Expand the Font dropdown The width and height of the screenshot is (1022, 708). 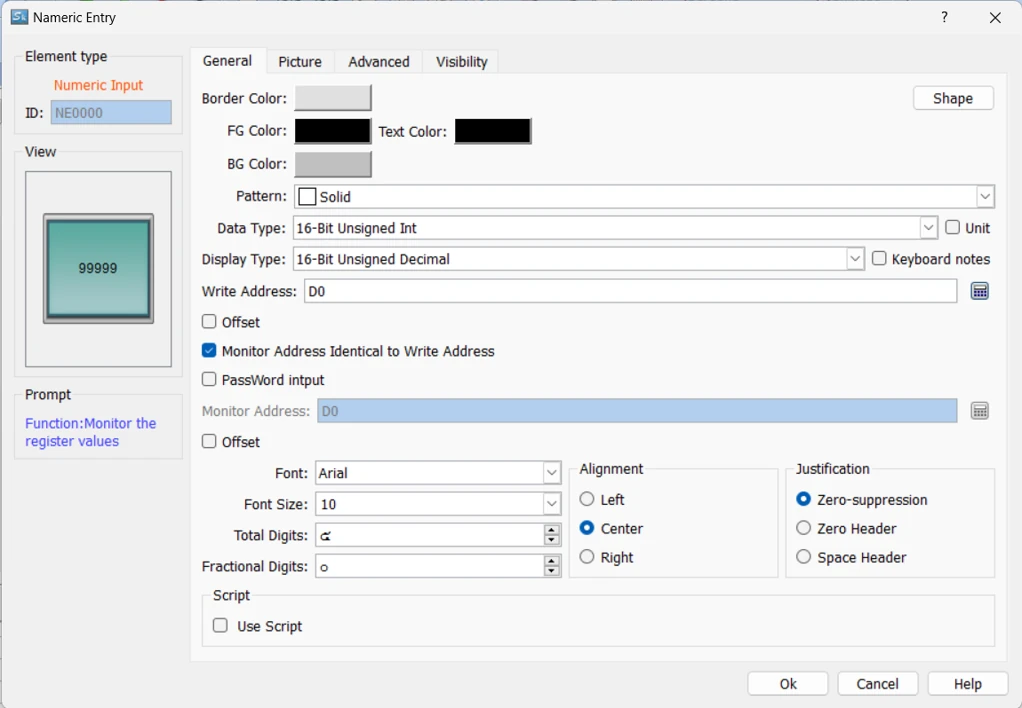[551, 473]
